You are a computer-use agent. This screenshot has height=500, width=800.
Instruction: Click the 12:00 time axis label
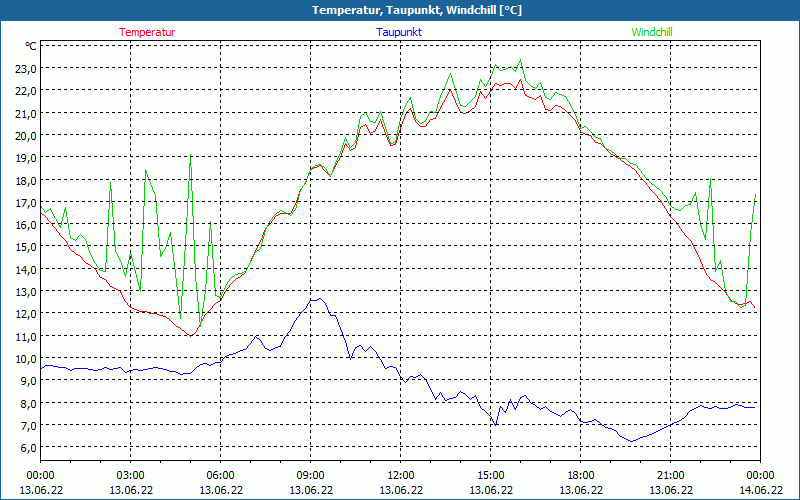[x=401, y=476]
